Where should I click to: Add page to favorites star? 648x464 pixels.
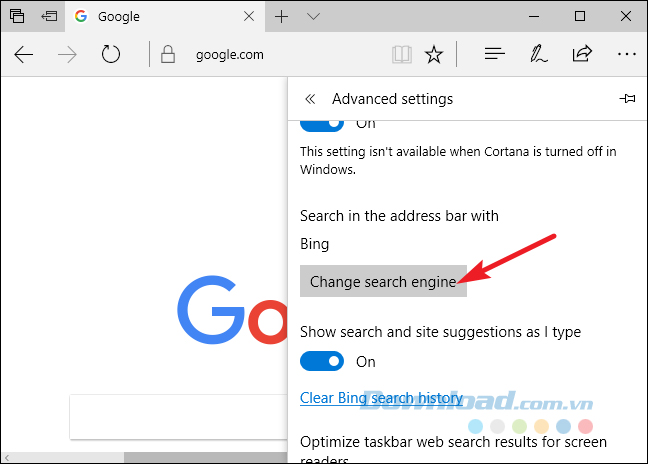click(x=434, y=54)
